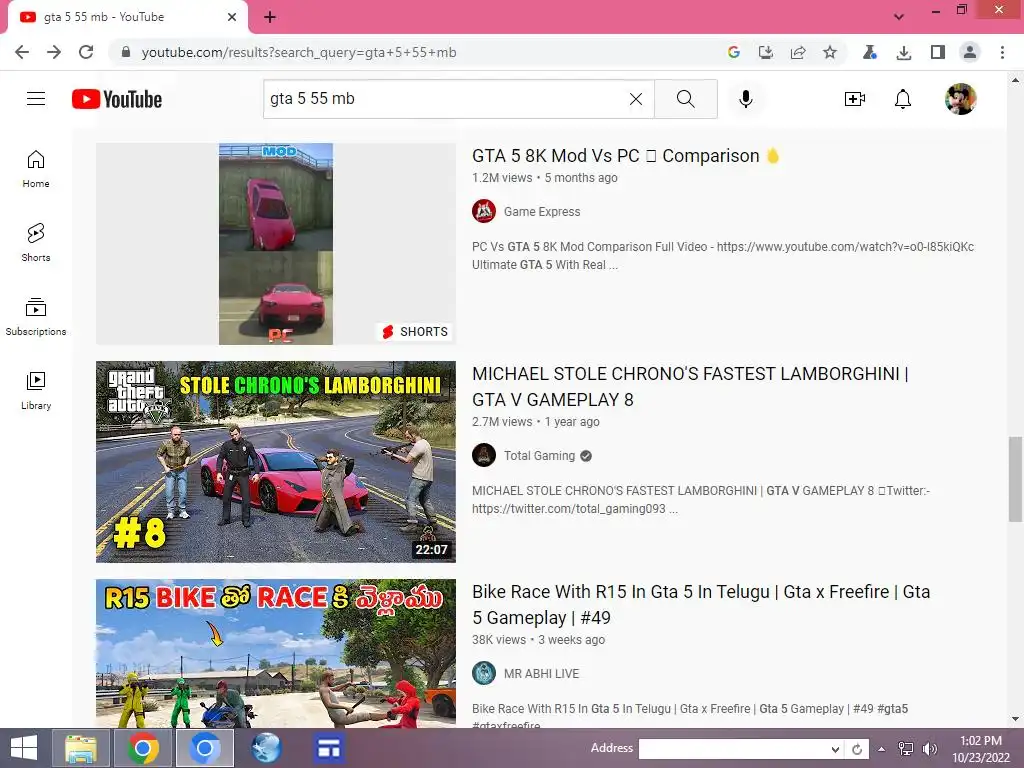Visit the Total Gaming channel name
Image resolution: width=1024 pixels, height=768 pixels.
539,456
